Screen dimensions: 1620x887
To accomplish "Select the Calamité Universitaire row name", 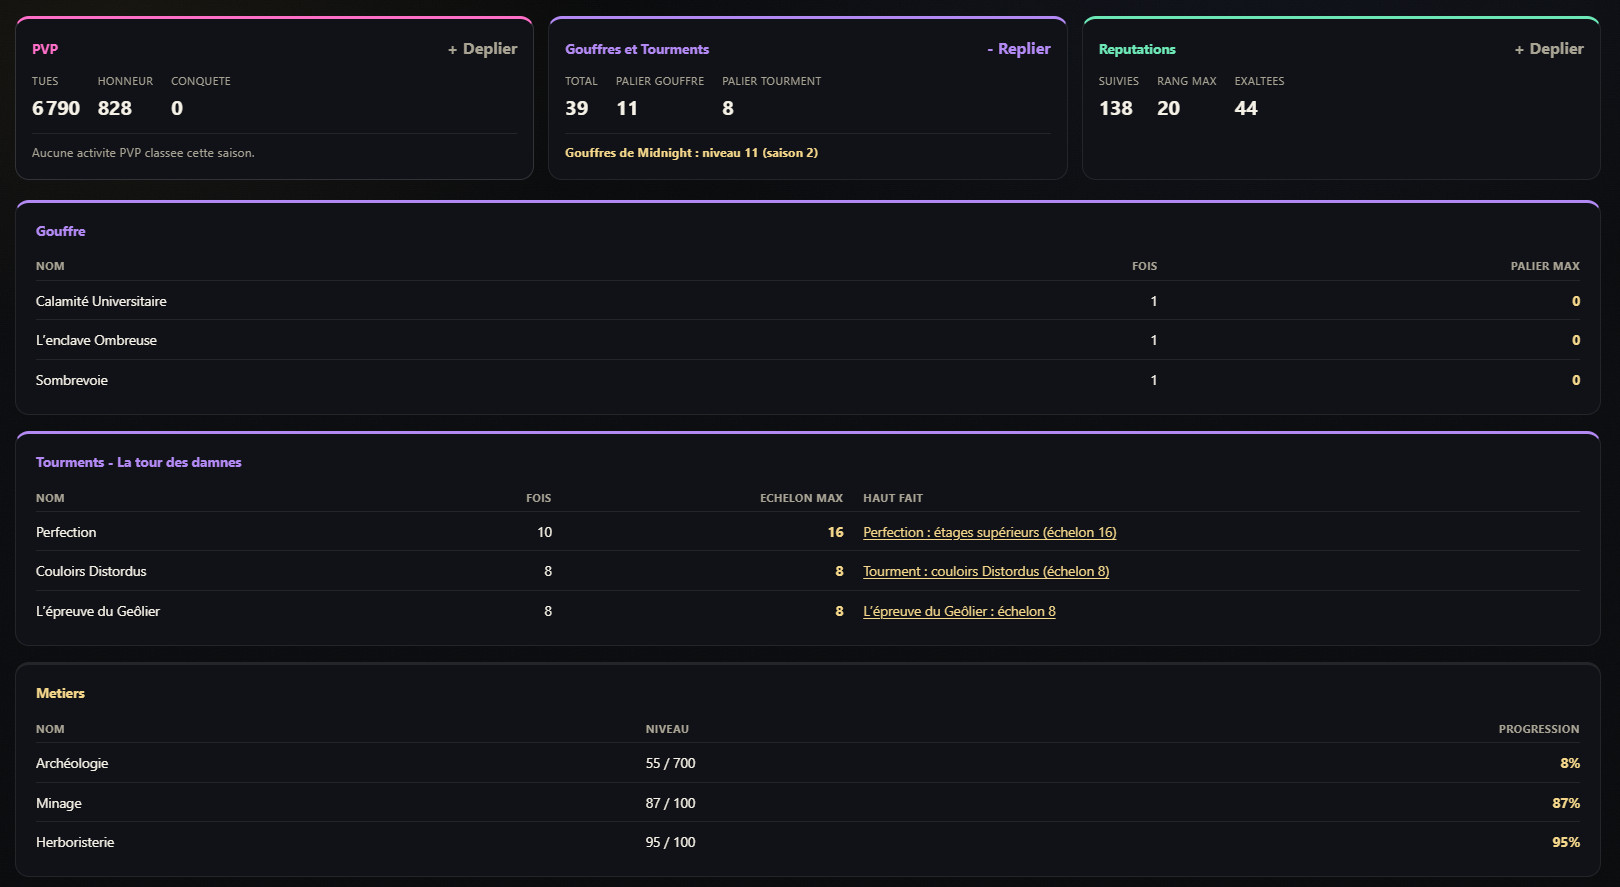I will pos(101,301).
